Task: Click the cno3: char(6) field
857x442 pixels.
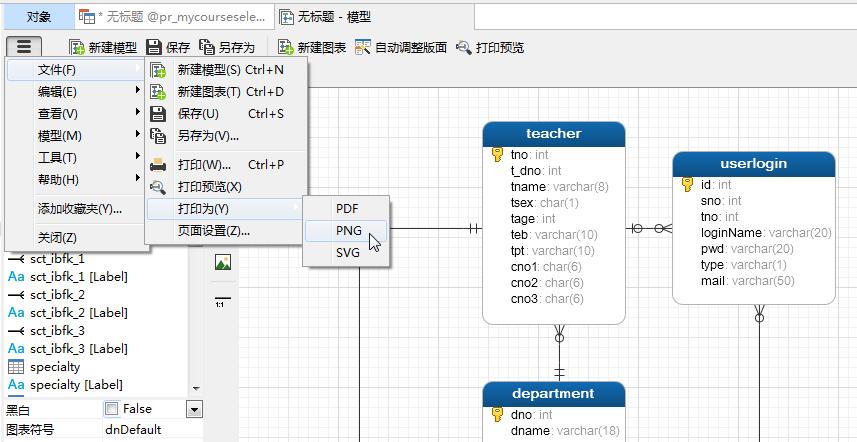Action: click(547, 299)
